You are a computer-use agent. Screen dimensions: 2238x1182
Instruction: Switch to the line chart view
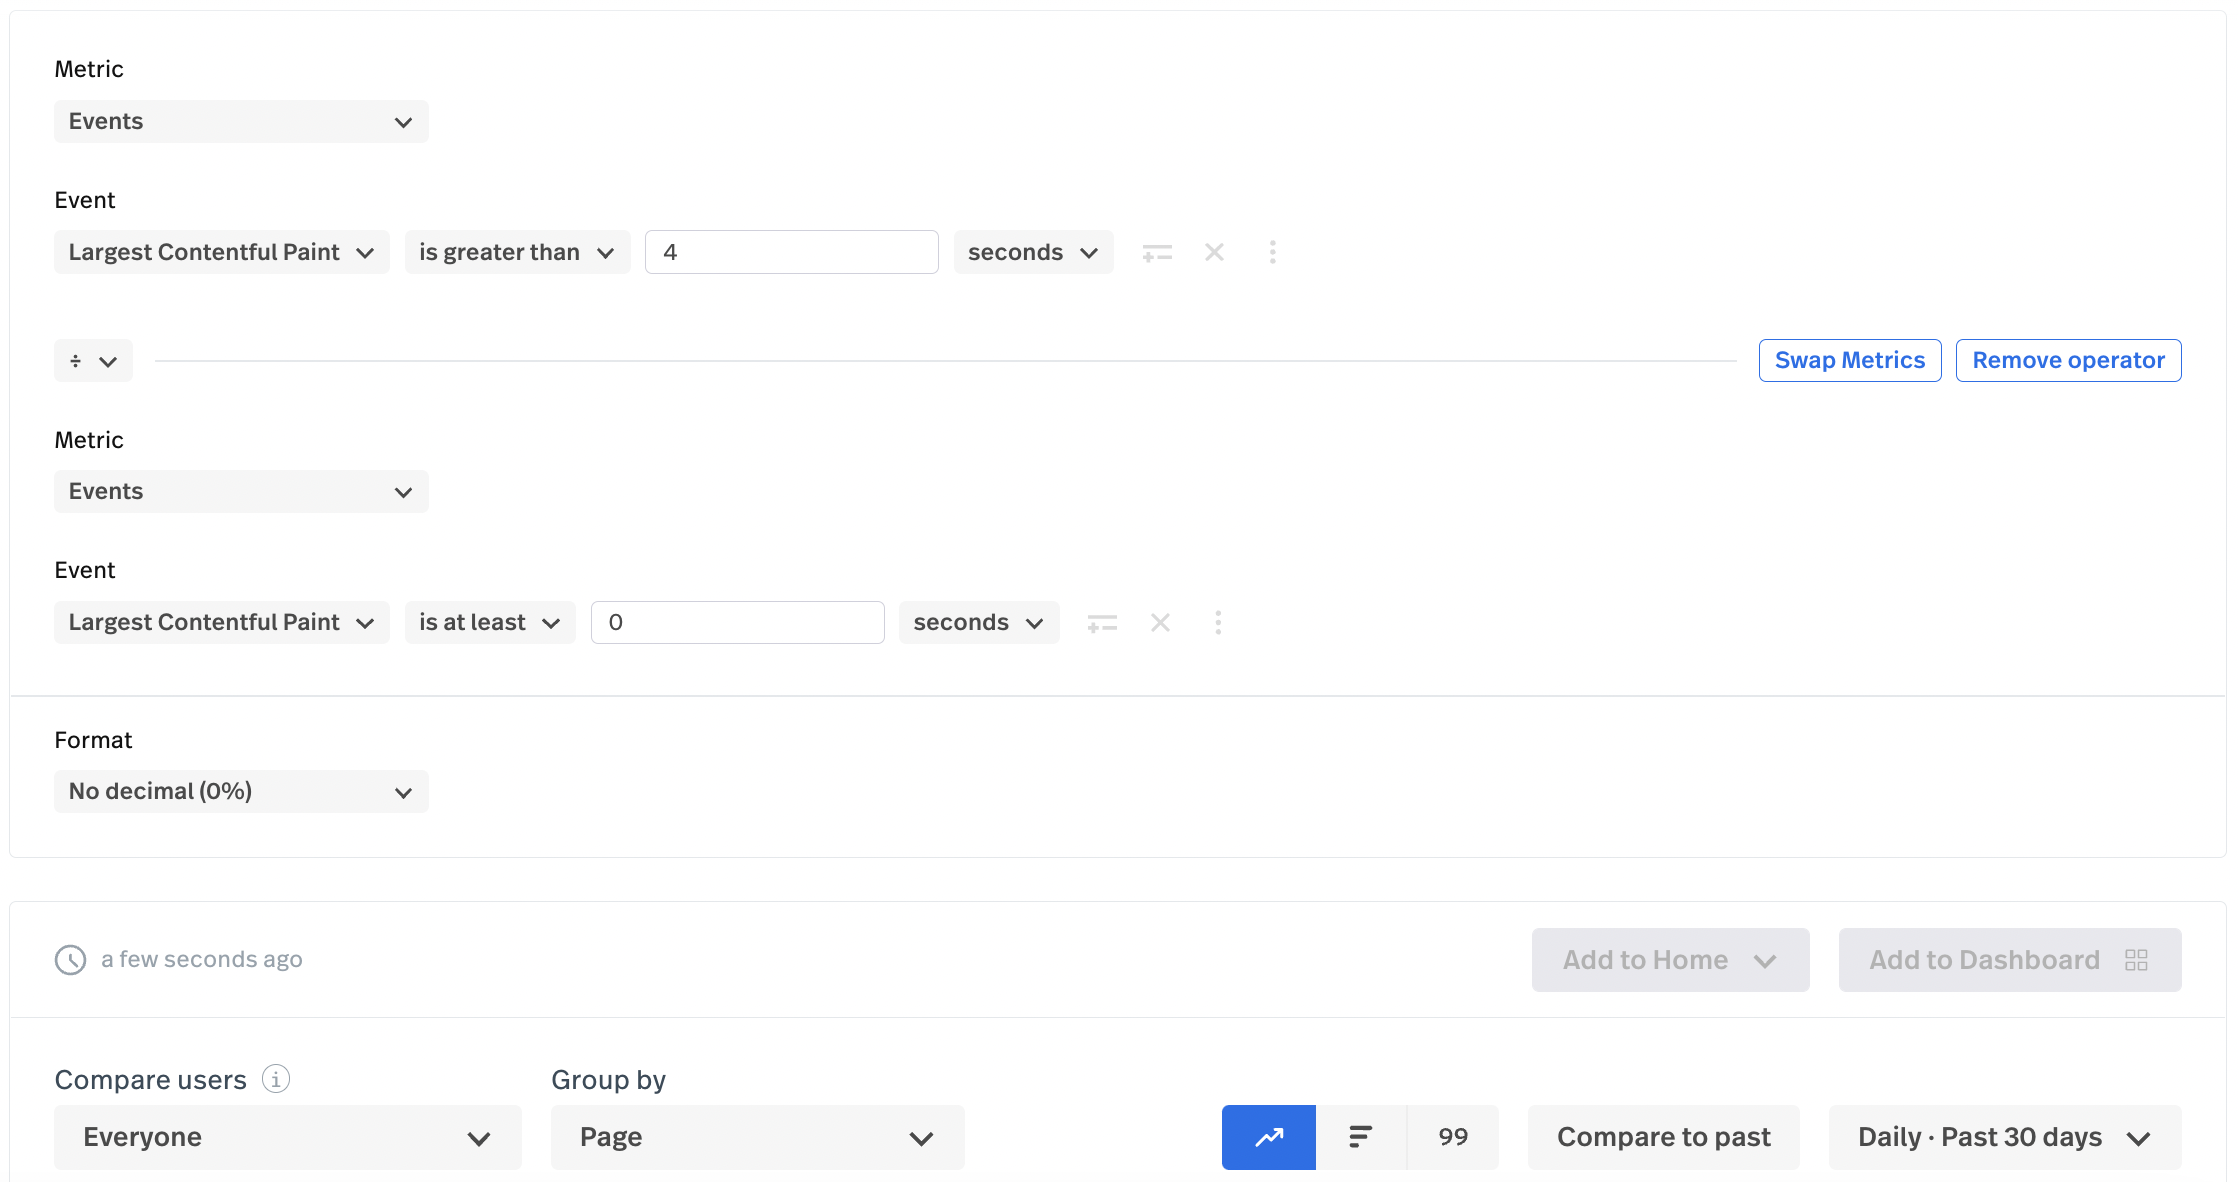(1268, 1137)
